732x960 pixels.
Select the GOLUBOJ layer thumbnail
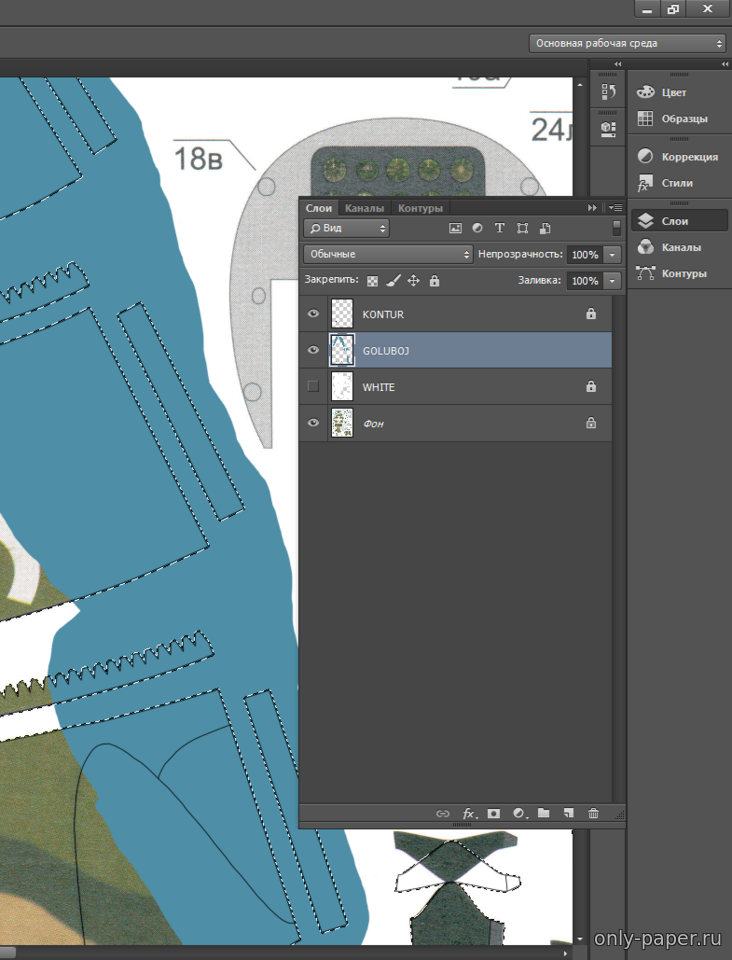(x=342, y=350)
